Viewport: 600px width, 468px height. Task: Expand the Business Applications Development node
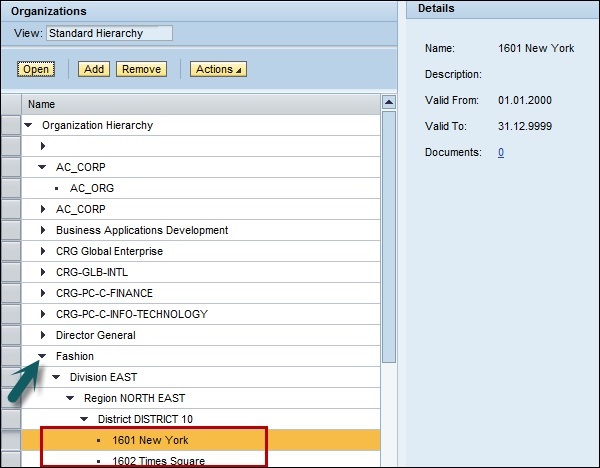pyautogui.click(x=42, y=230)
